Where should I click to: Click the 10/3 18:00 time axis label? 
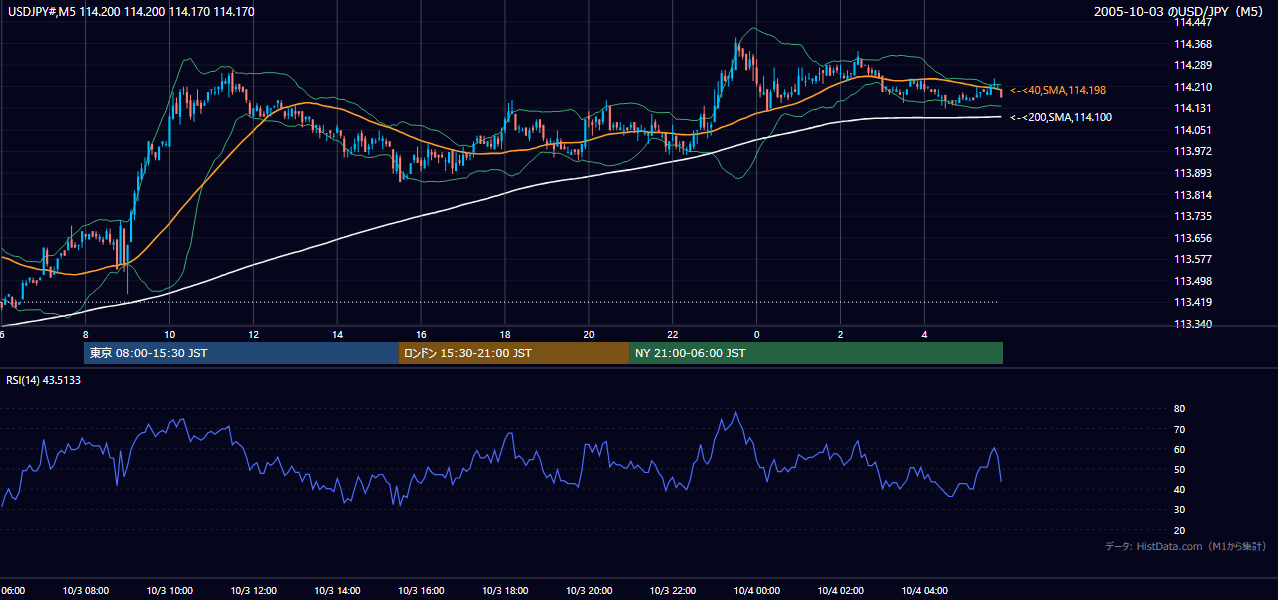coord(505,591)
